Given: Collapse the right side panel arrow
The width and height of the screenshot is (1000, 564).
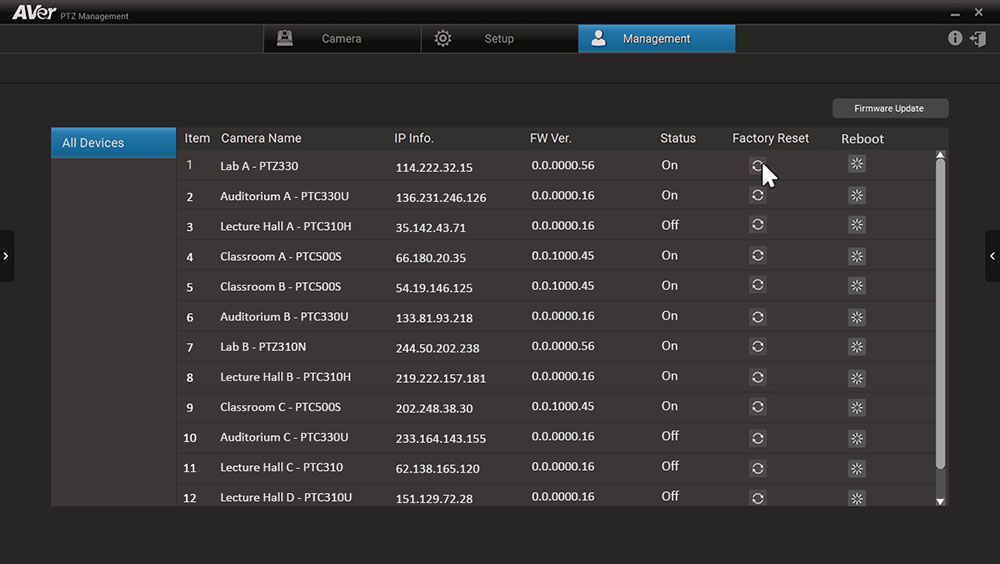Looking at the screenshot, I should pos(992,256).
